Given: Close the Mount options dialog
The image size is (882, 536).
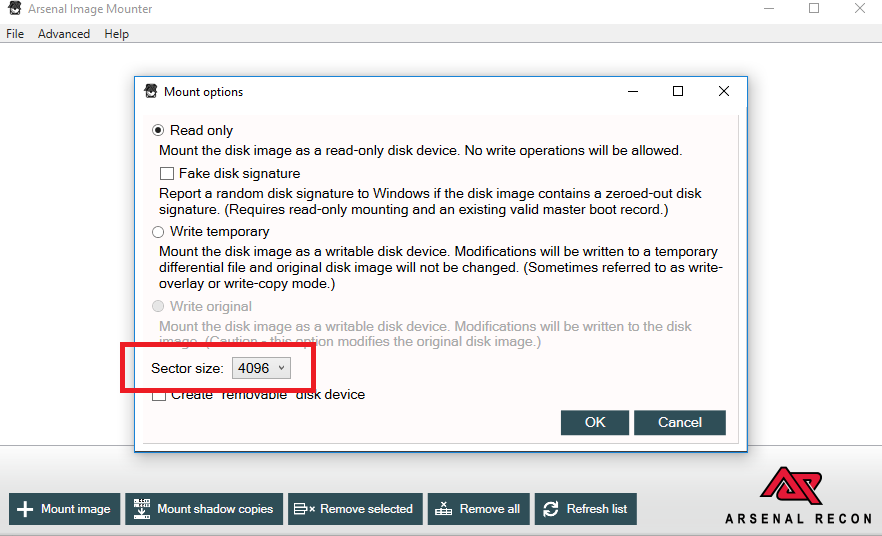Looking at the screenshot, I should pyautogui.click(x=724, y=91).
